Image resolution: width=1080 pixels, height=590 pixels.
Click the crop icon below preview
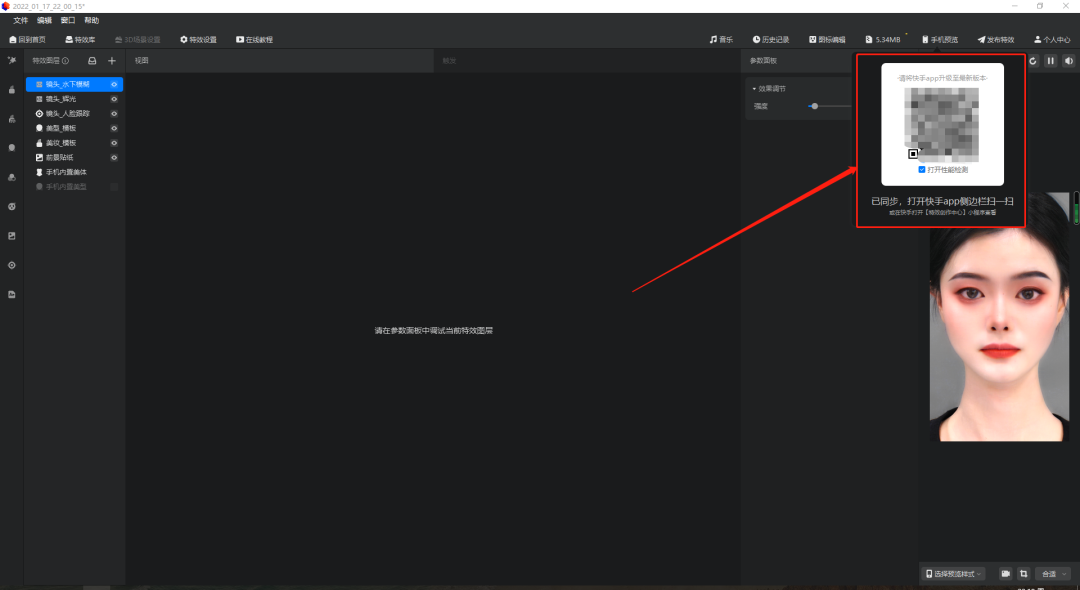point(1023,574)
